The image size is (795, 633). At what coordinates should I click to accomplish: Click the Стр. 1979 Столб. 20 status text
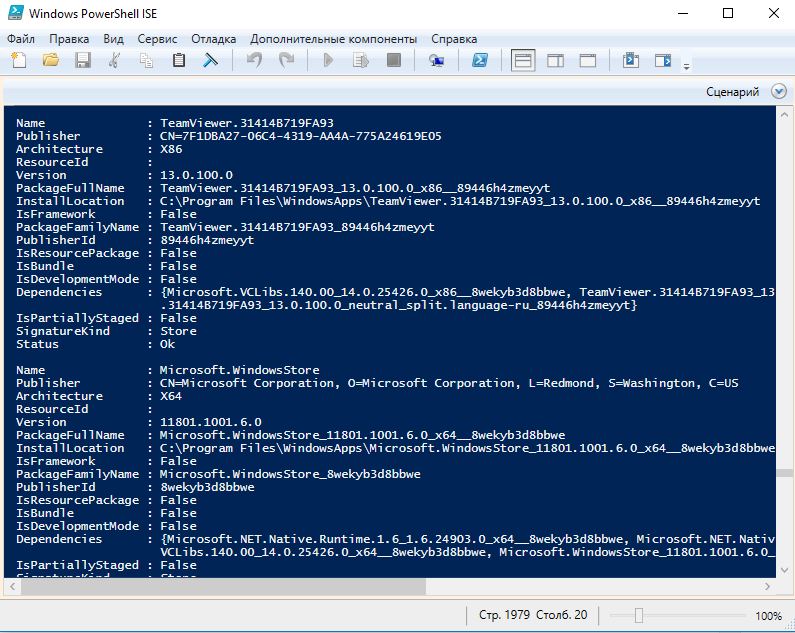tap(533, 615)
